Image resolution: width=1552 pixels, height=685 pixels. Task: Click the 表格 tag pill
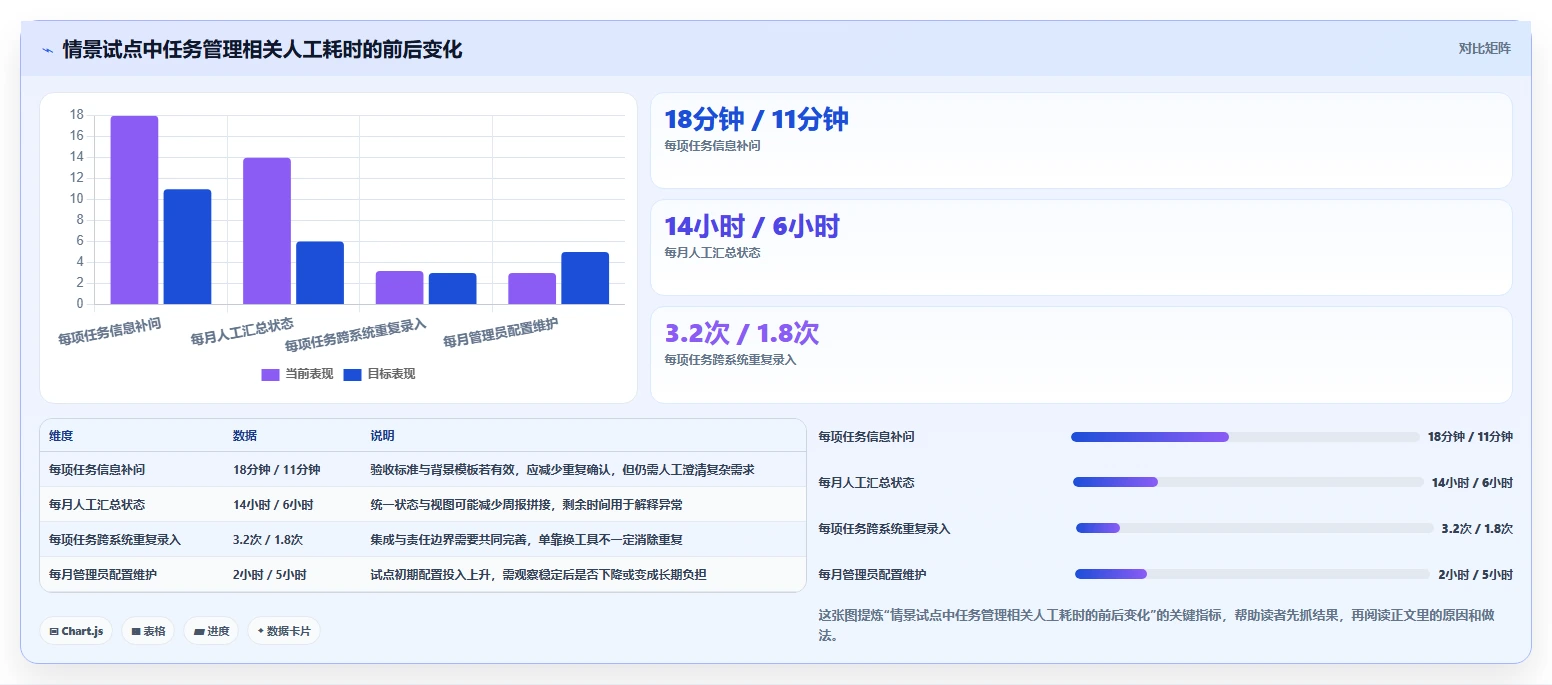(x=148, y=631)
